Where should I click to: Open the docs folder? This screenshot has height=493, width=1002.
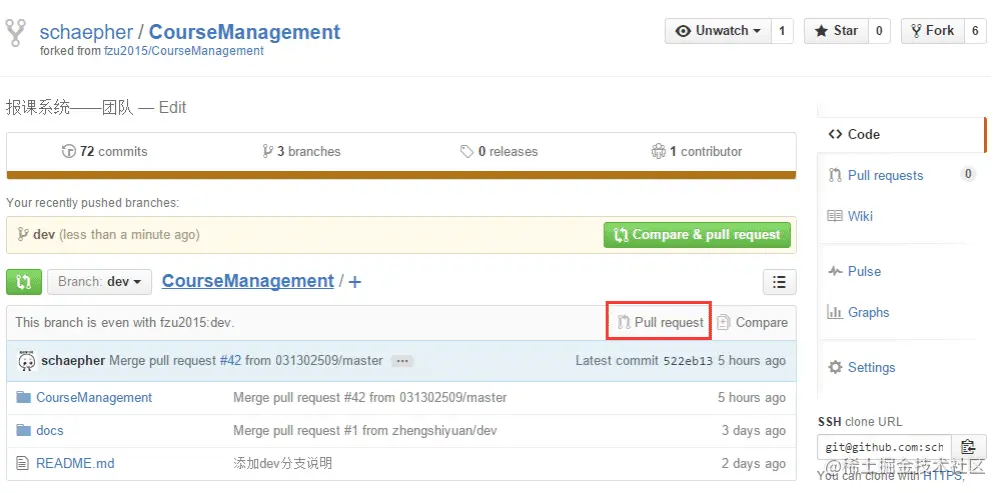click(x=50, y=430)
